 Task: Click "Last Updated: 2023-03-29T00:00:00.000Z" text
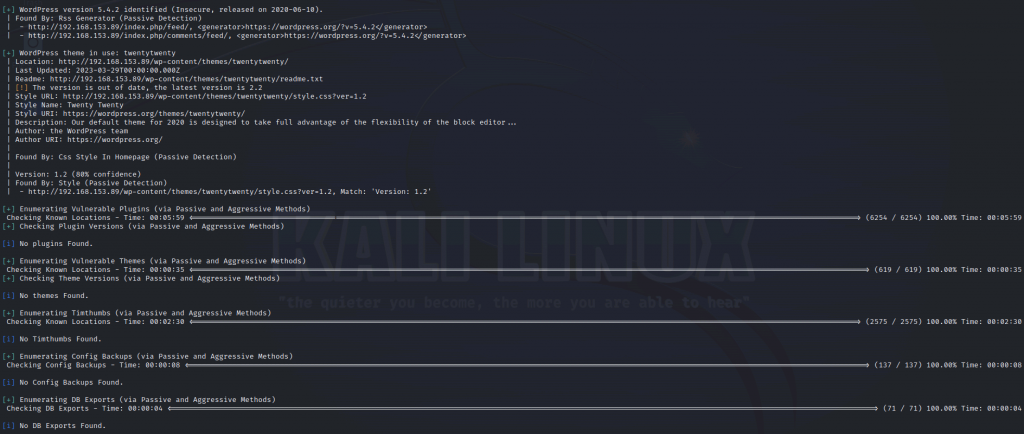pyautogui.click(x=97, y=70)
